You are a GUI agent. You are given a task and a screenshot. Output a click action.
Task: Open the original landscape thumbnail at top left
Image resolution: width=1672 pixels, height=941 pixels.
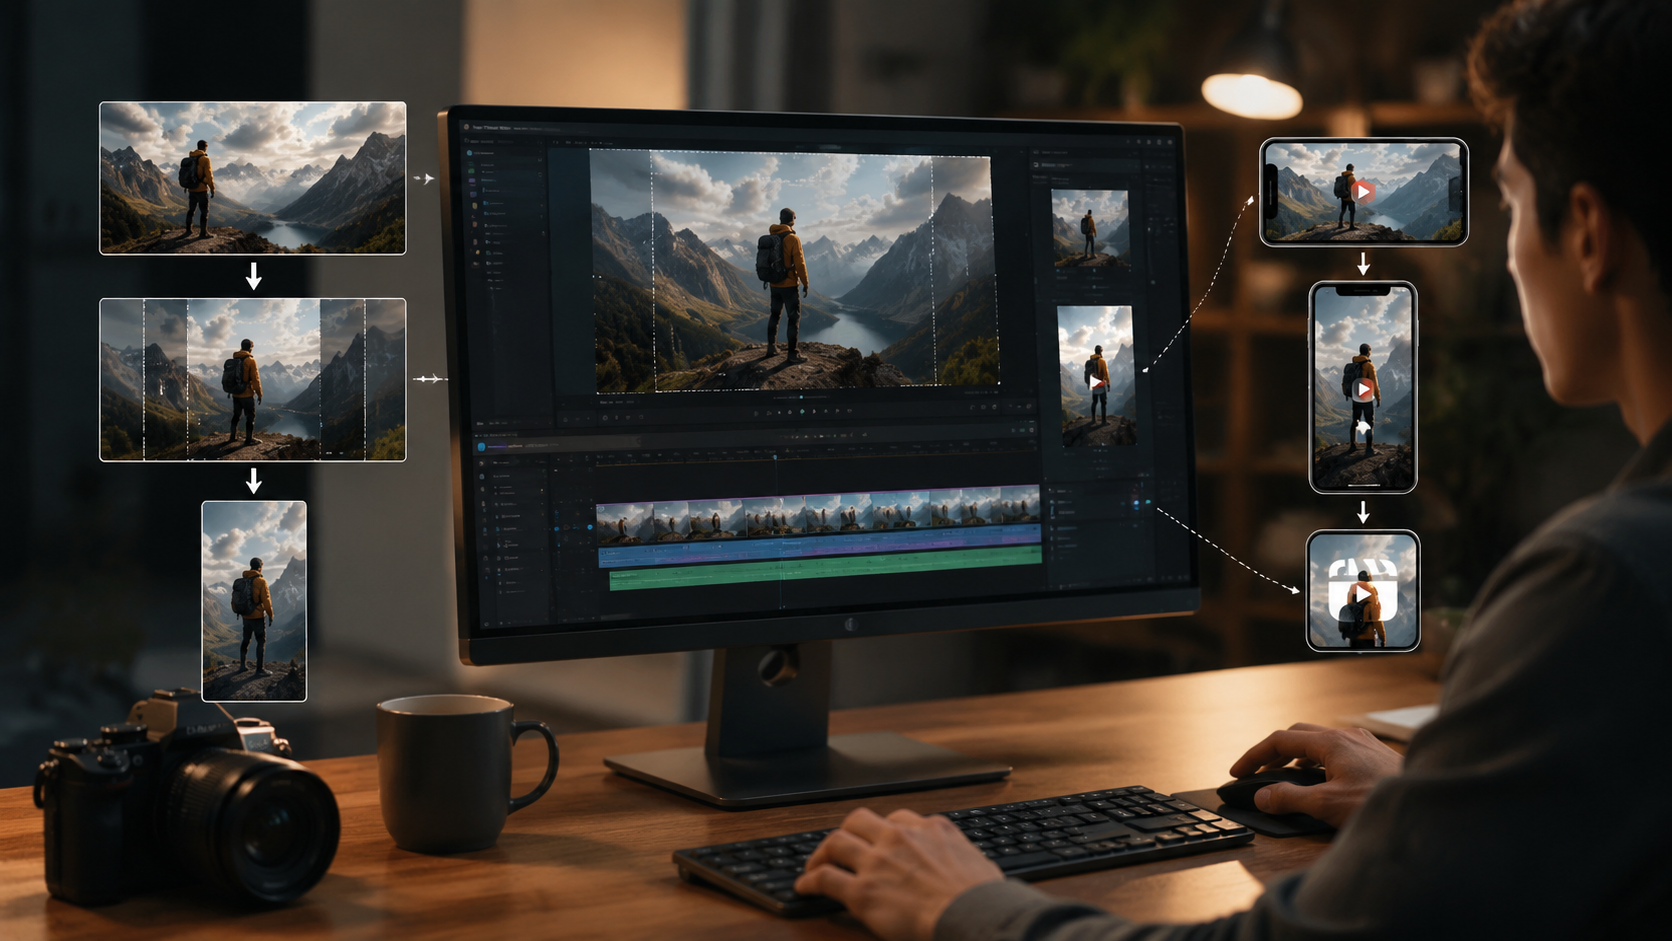pyautogui.click(x=253, y=178)
